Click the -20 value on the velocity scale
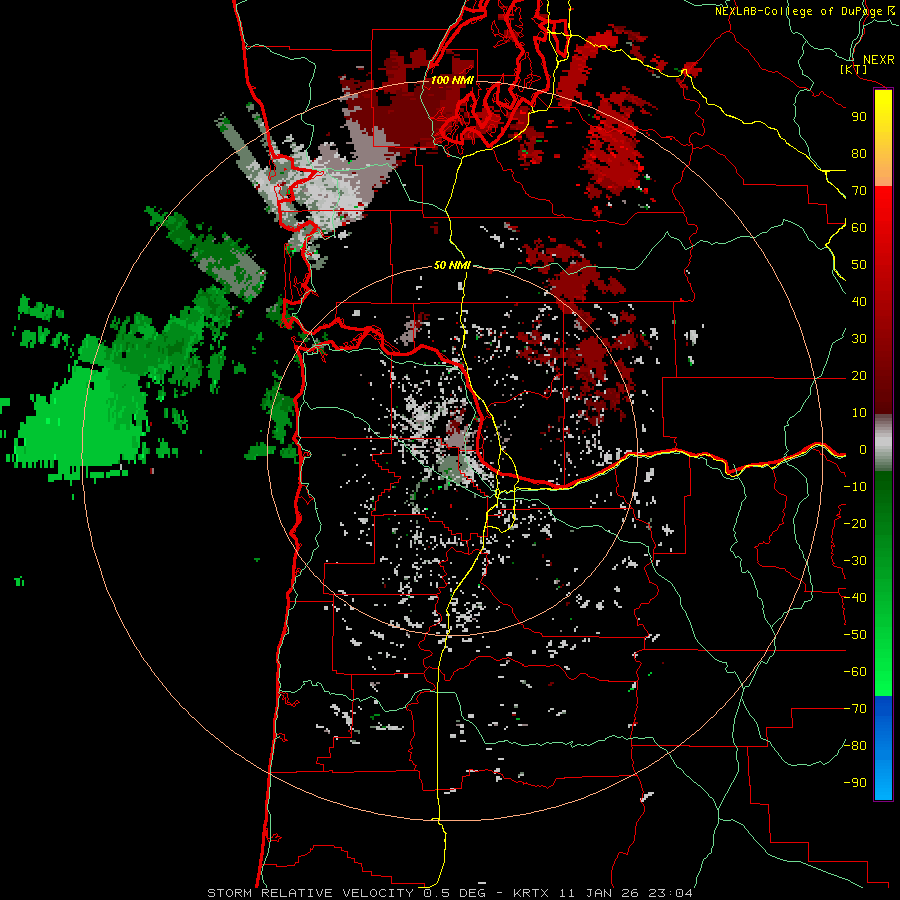Image resolution: width=900 pixels, height=900 pixels. point(855,523)
